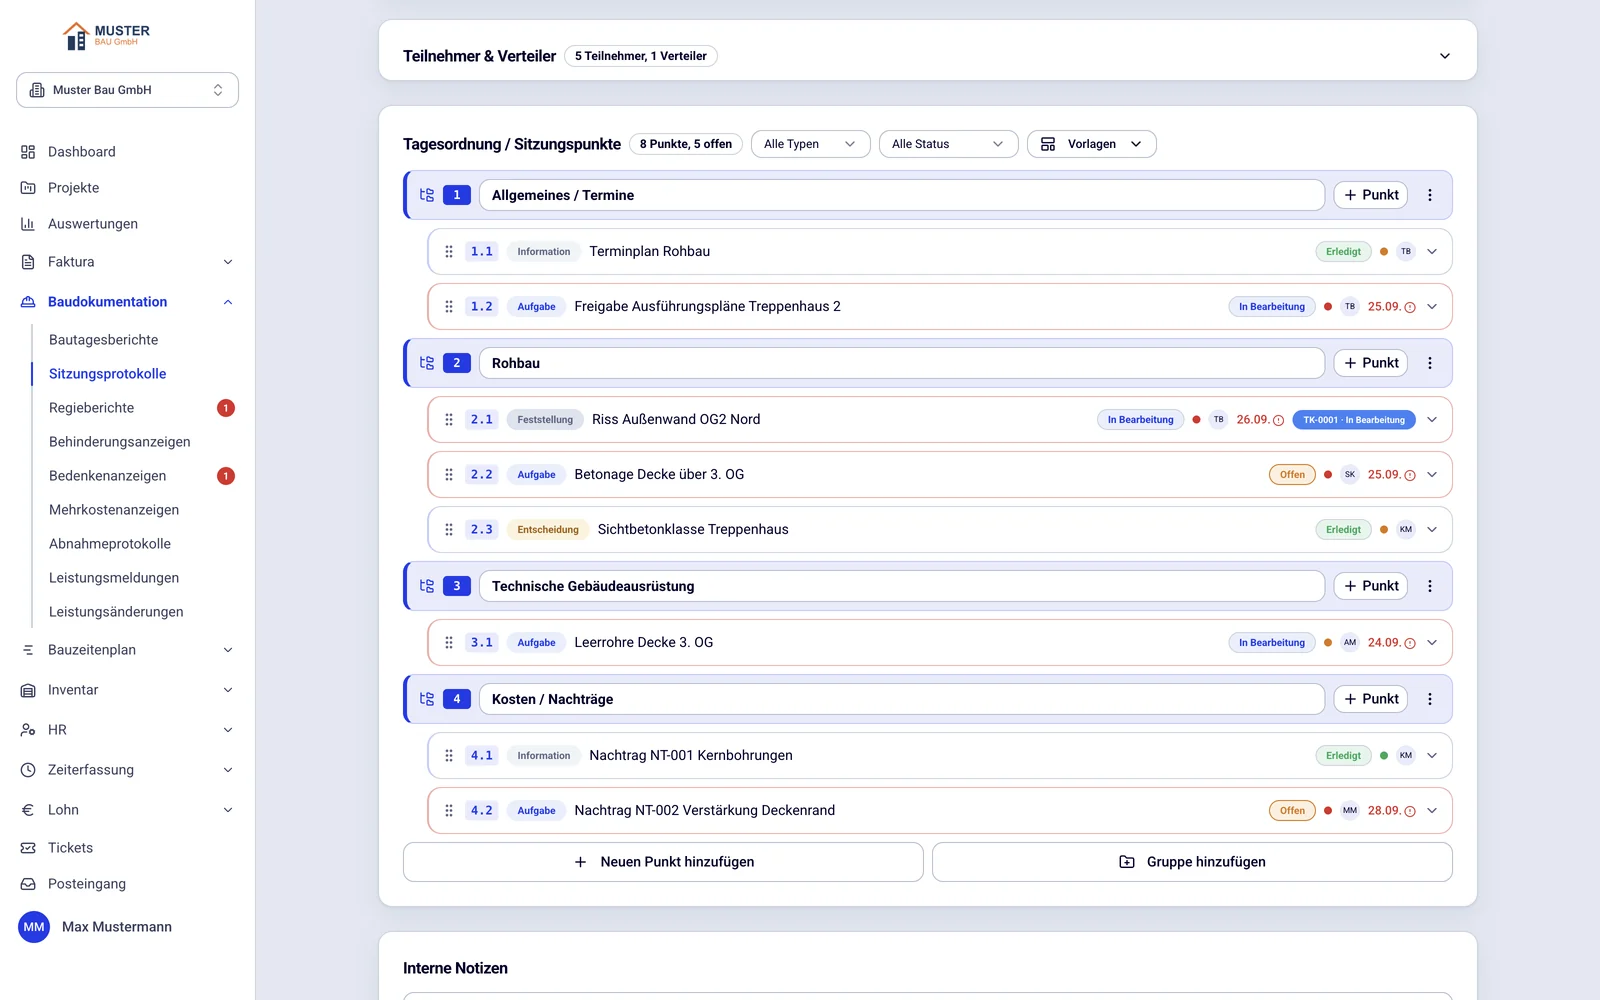Click Gruppe hinzufügen button
1600x1000 pixels.
[x=1192, y=862]
